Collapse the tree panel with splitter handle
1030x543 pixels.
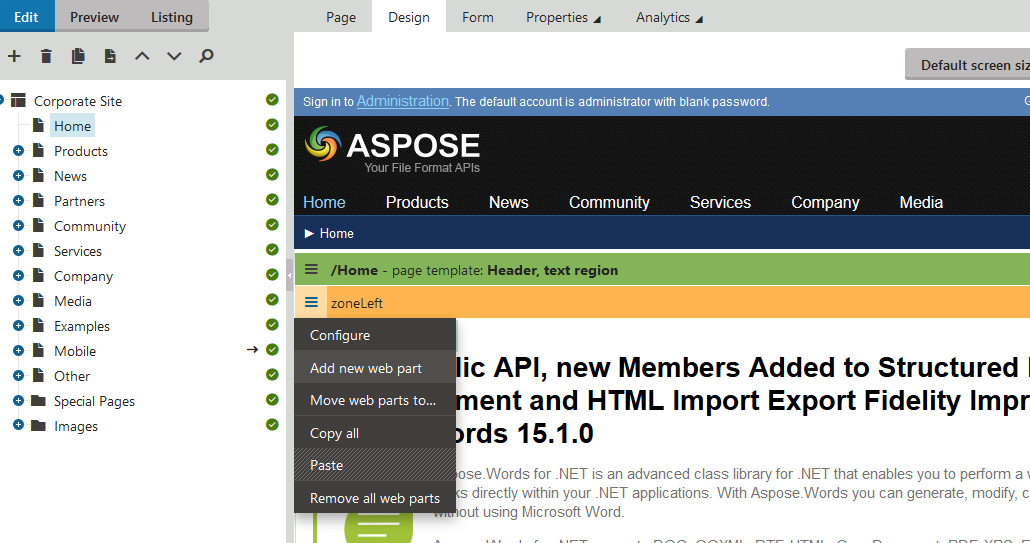(290, 275)
